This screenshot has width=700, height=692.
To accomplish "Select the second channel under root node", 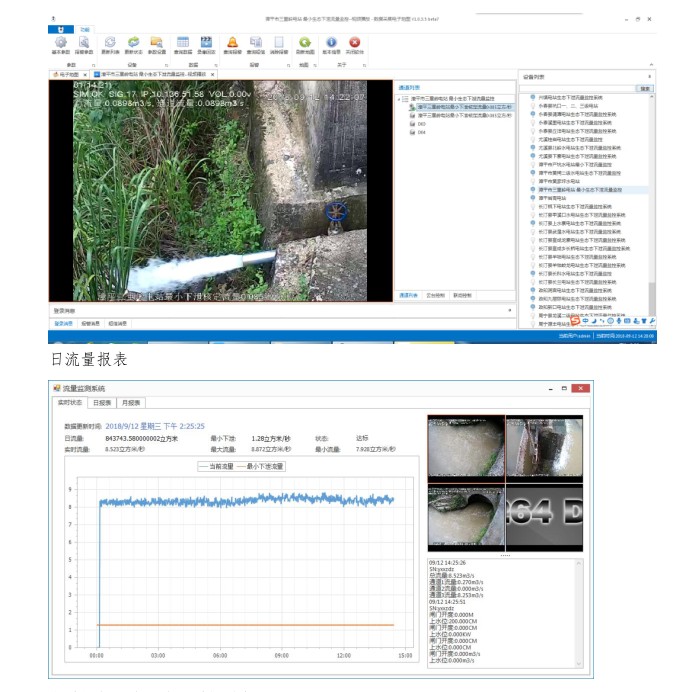I will [464, 116].
